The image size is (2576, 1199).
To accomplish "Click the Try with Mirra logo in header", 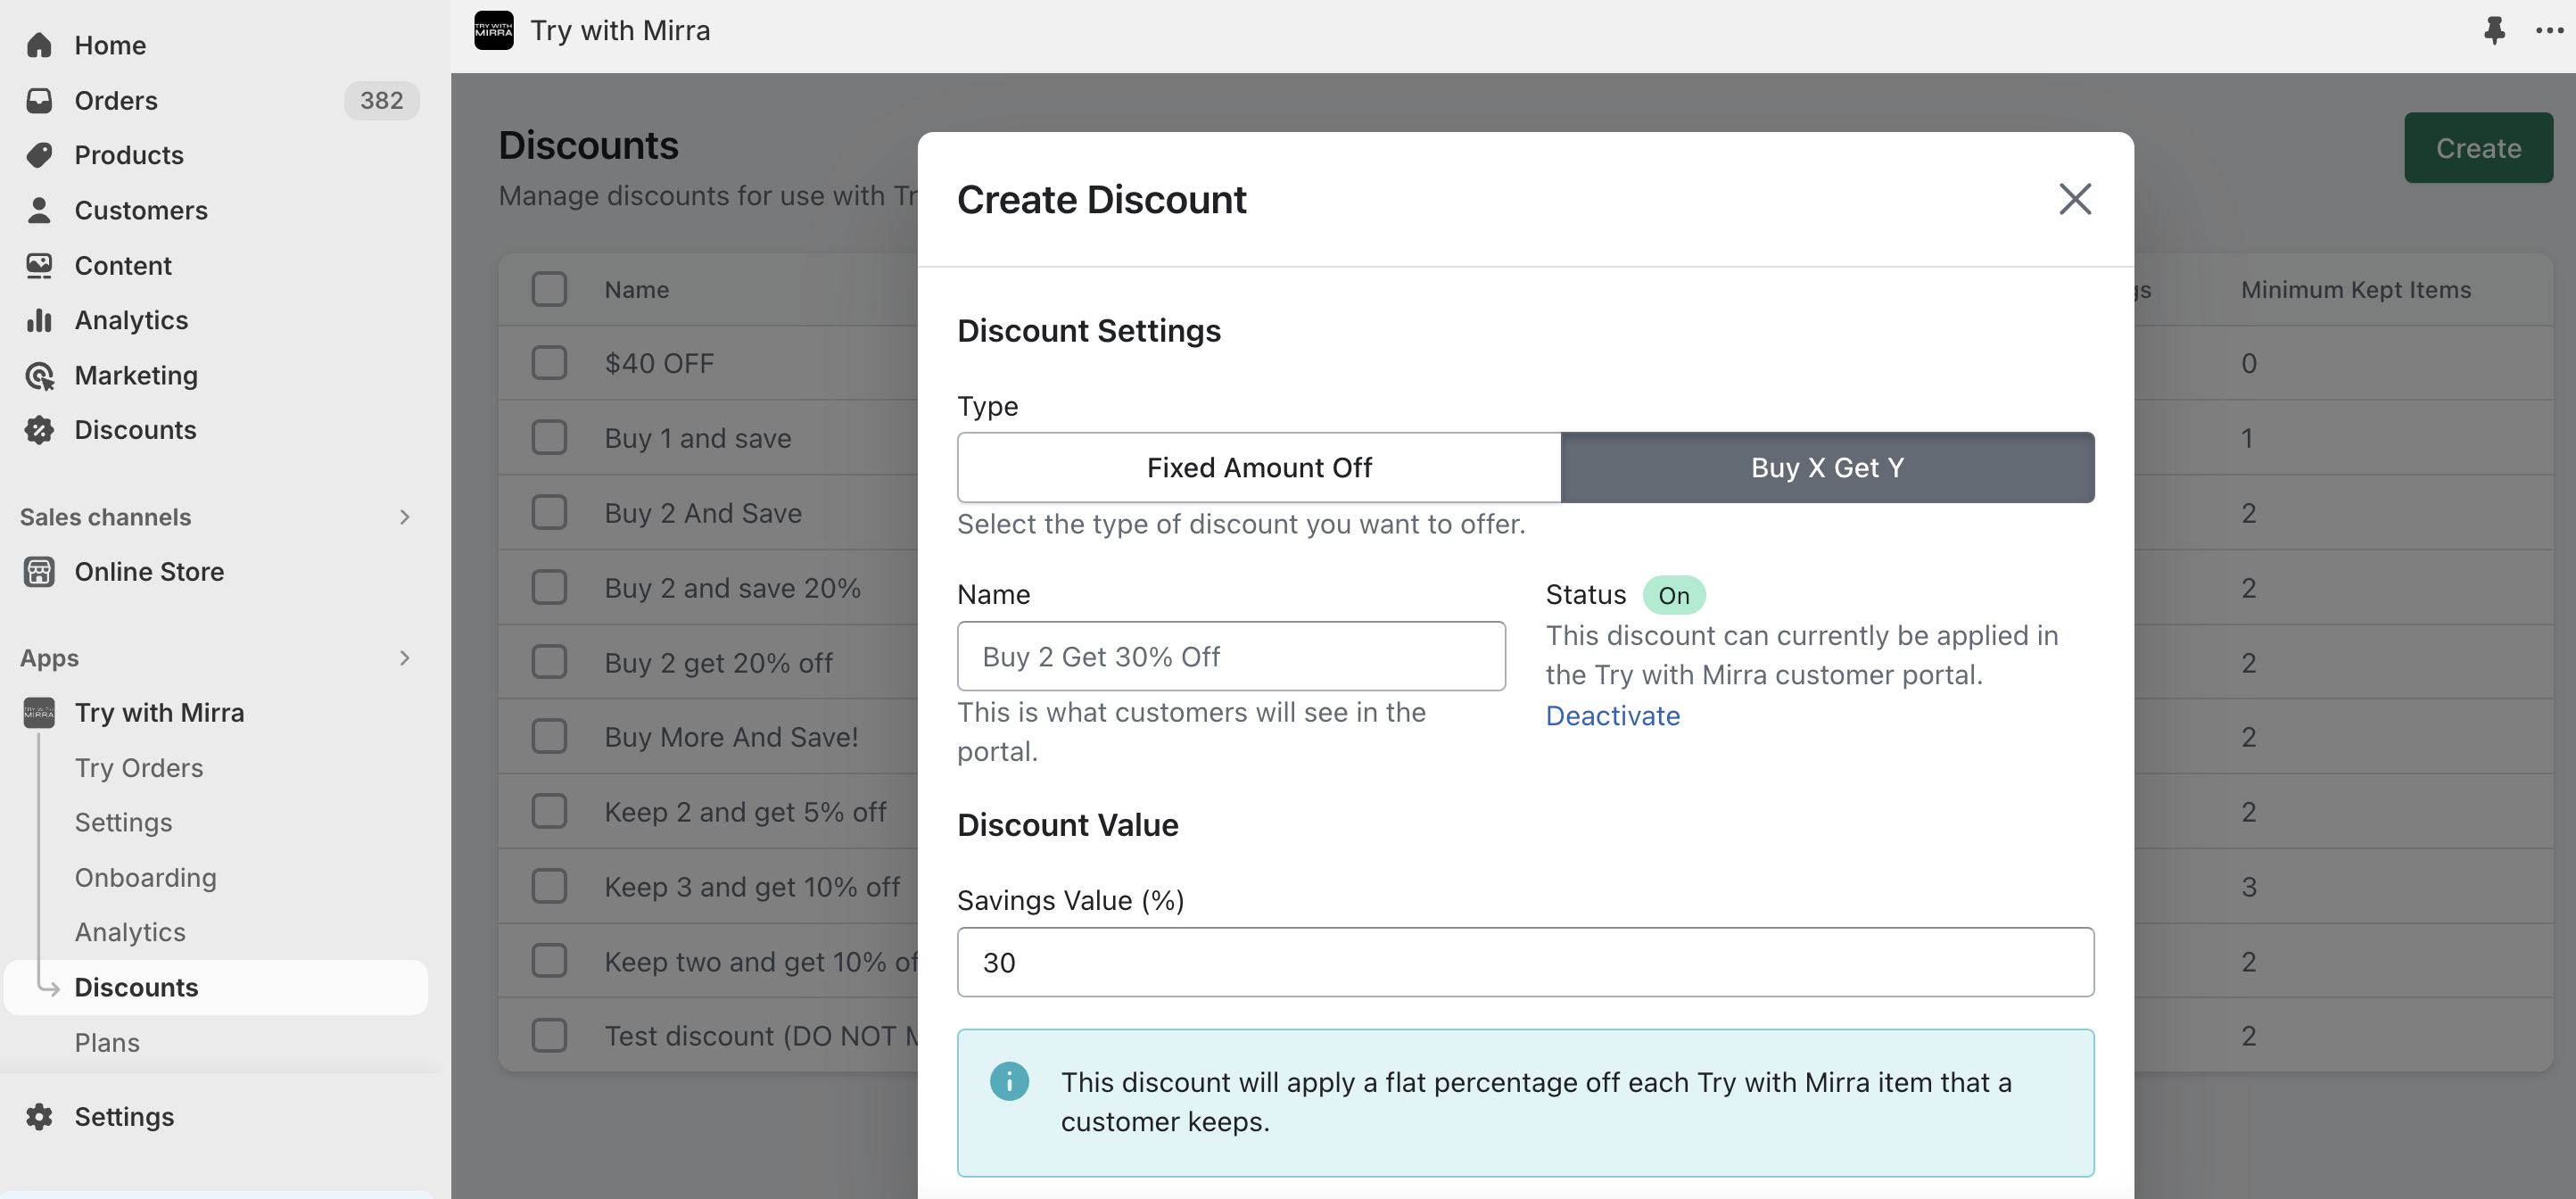I will 493,30.
